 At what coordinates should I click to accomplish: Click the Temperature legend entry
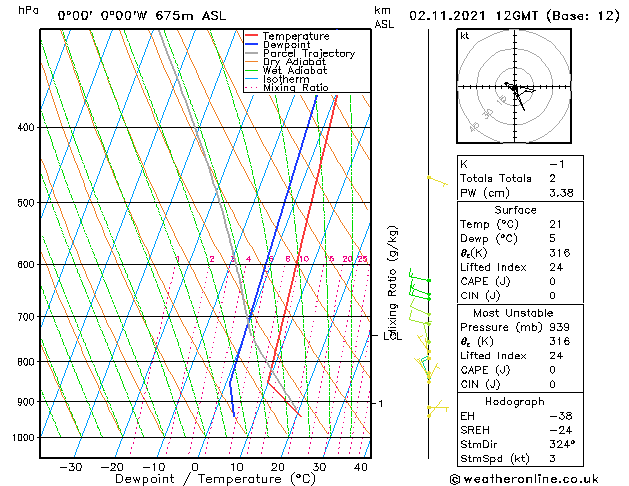287,36
